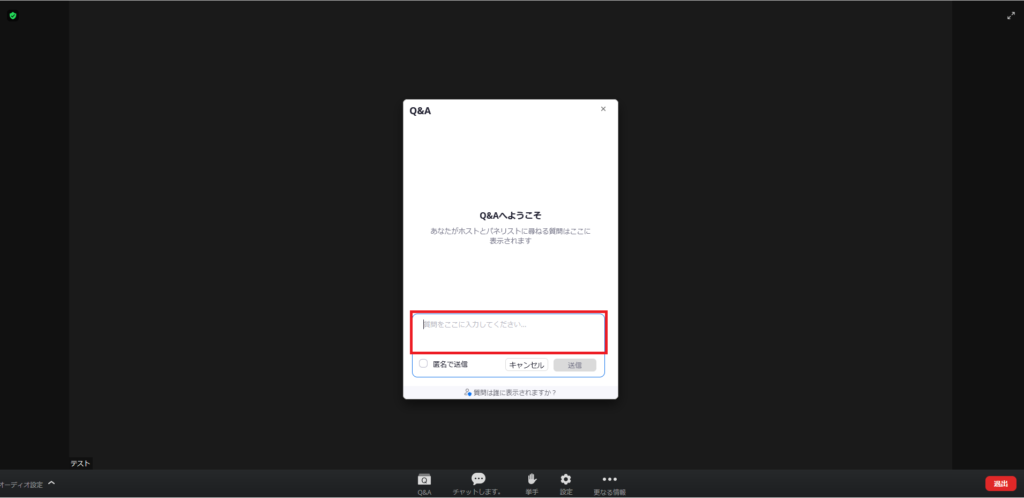This screenshot has width=1024, height=498.
Task: Enable the 匿名で送信 checkbox
Action: tap(423, 364)
